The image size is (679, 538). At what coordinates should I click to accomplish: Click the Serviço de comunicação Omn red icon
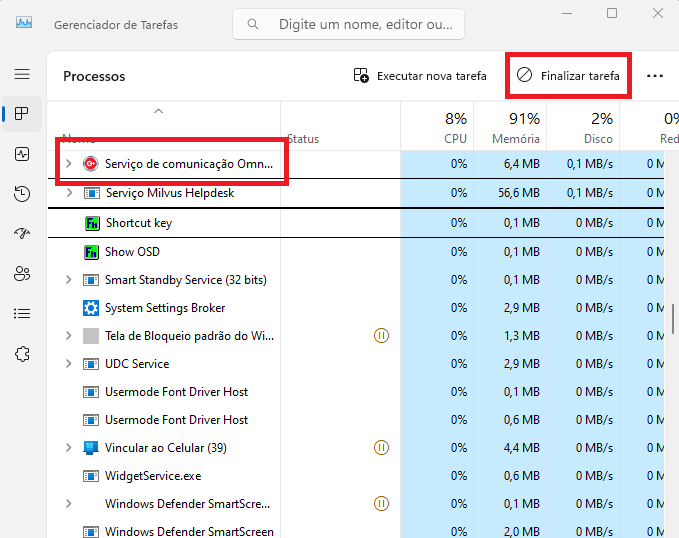point(91,164)
